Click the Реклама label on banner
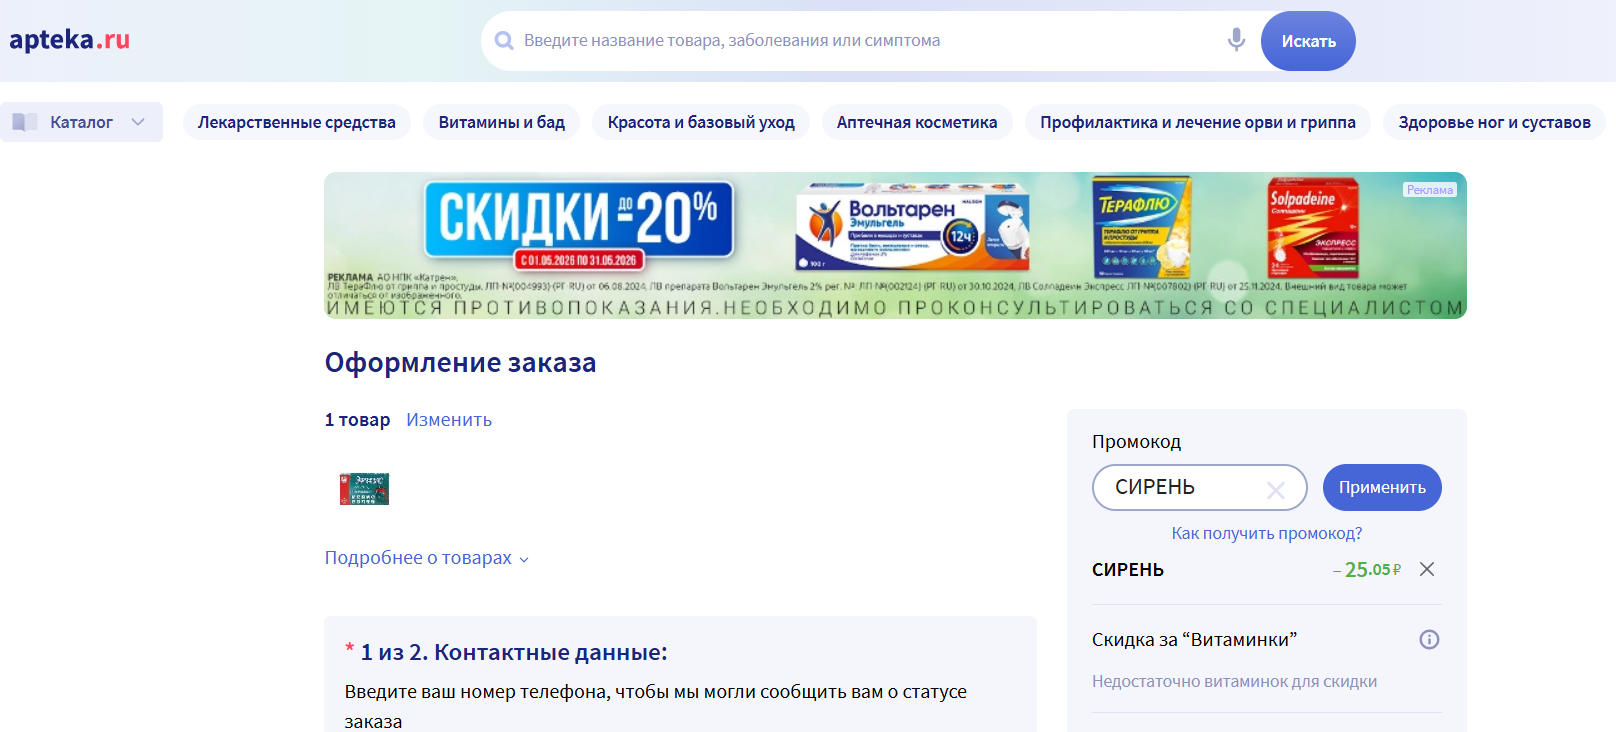1616x732 pixels. pyautogui.click(x=1430, y=190)
